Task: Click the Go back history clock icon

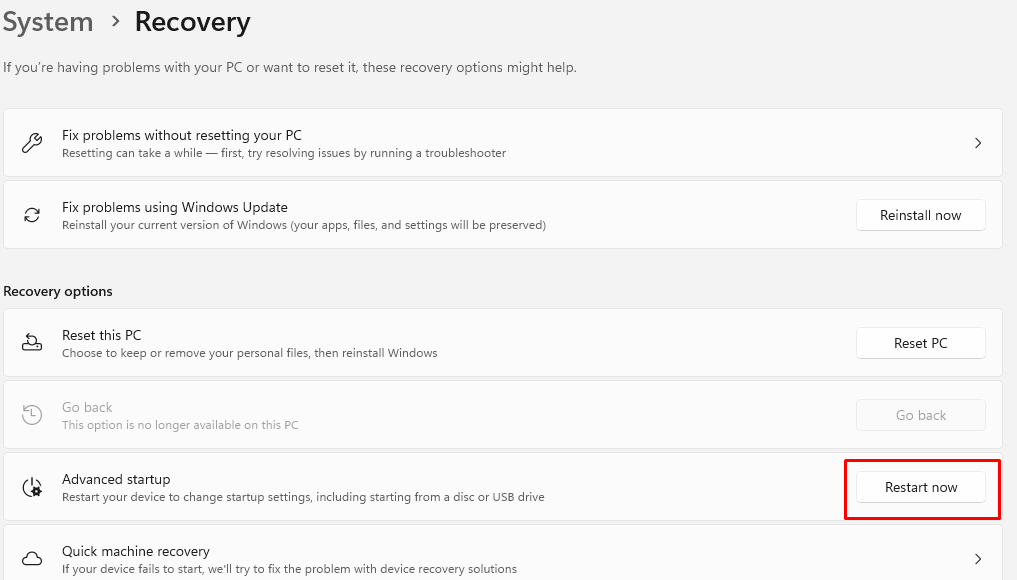Action: click(32, 415)
